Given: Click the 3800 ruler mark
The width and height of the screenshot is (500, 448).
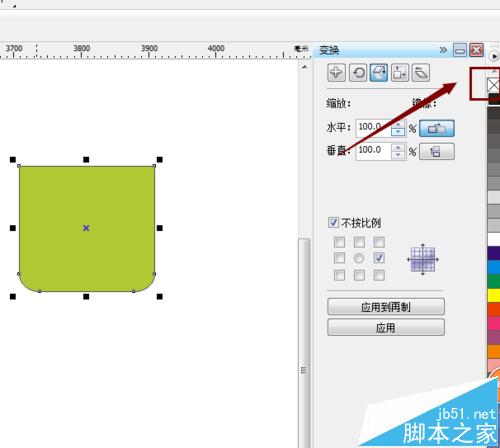Looking at the screenshot, I should pos(82,48).
